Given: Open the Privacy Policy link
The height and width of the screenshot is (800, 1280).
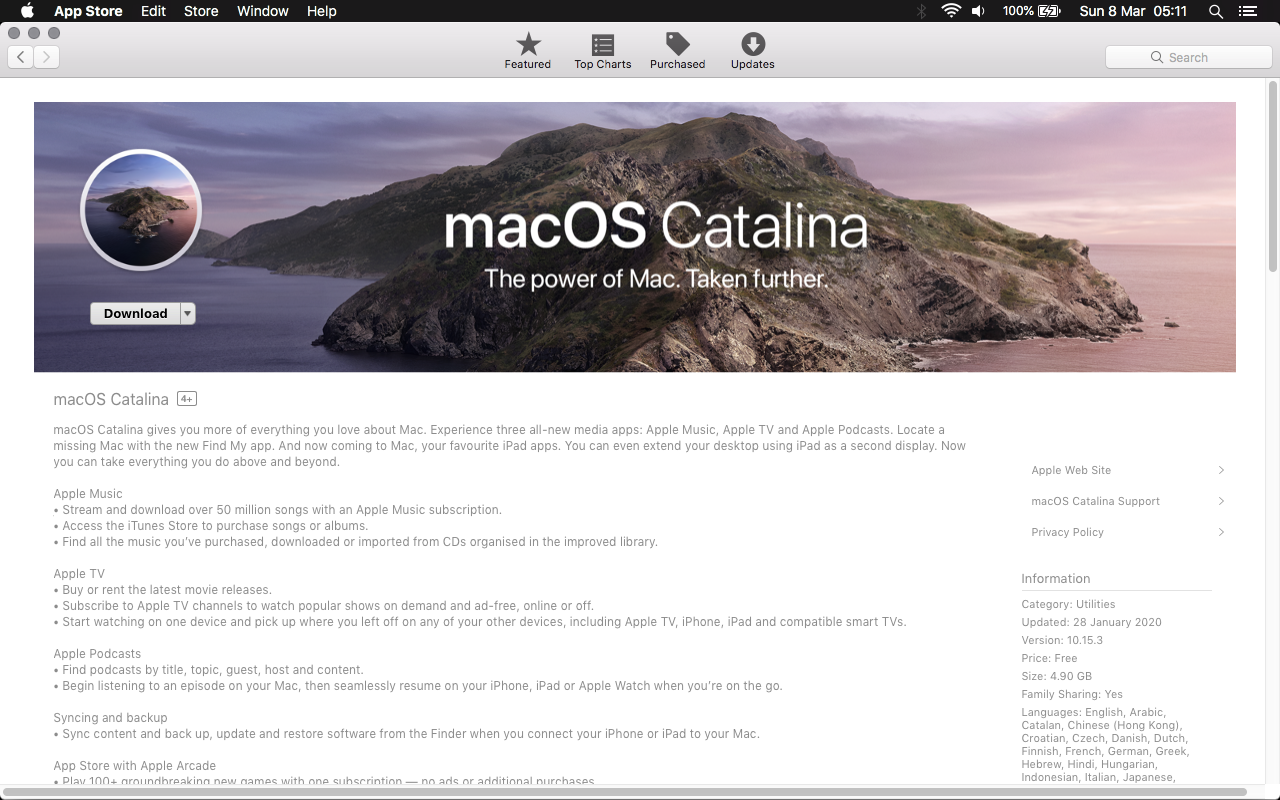Looking at the screenshot, I should pos(1067,532).
